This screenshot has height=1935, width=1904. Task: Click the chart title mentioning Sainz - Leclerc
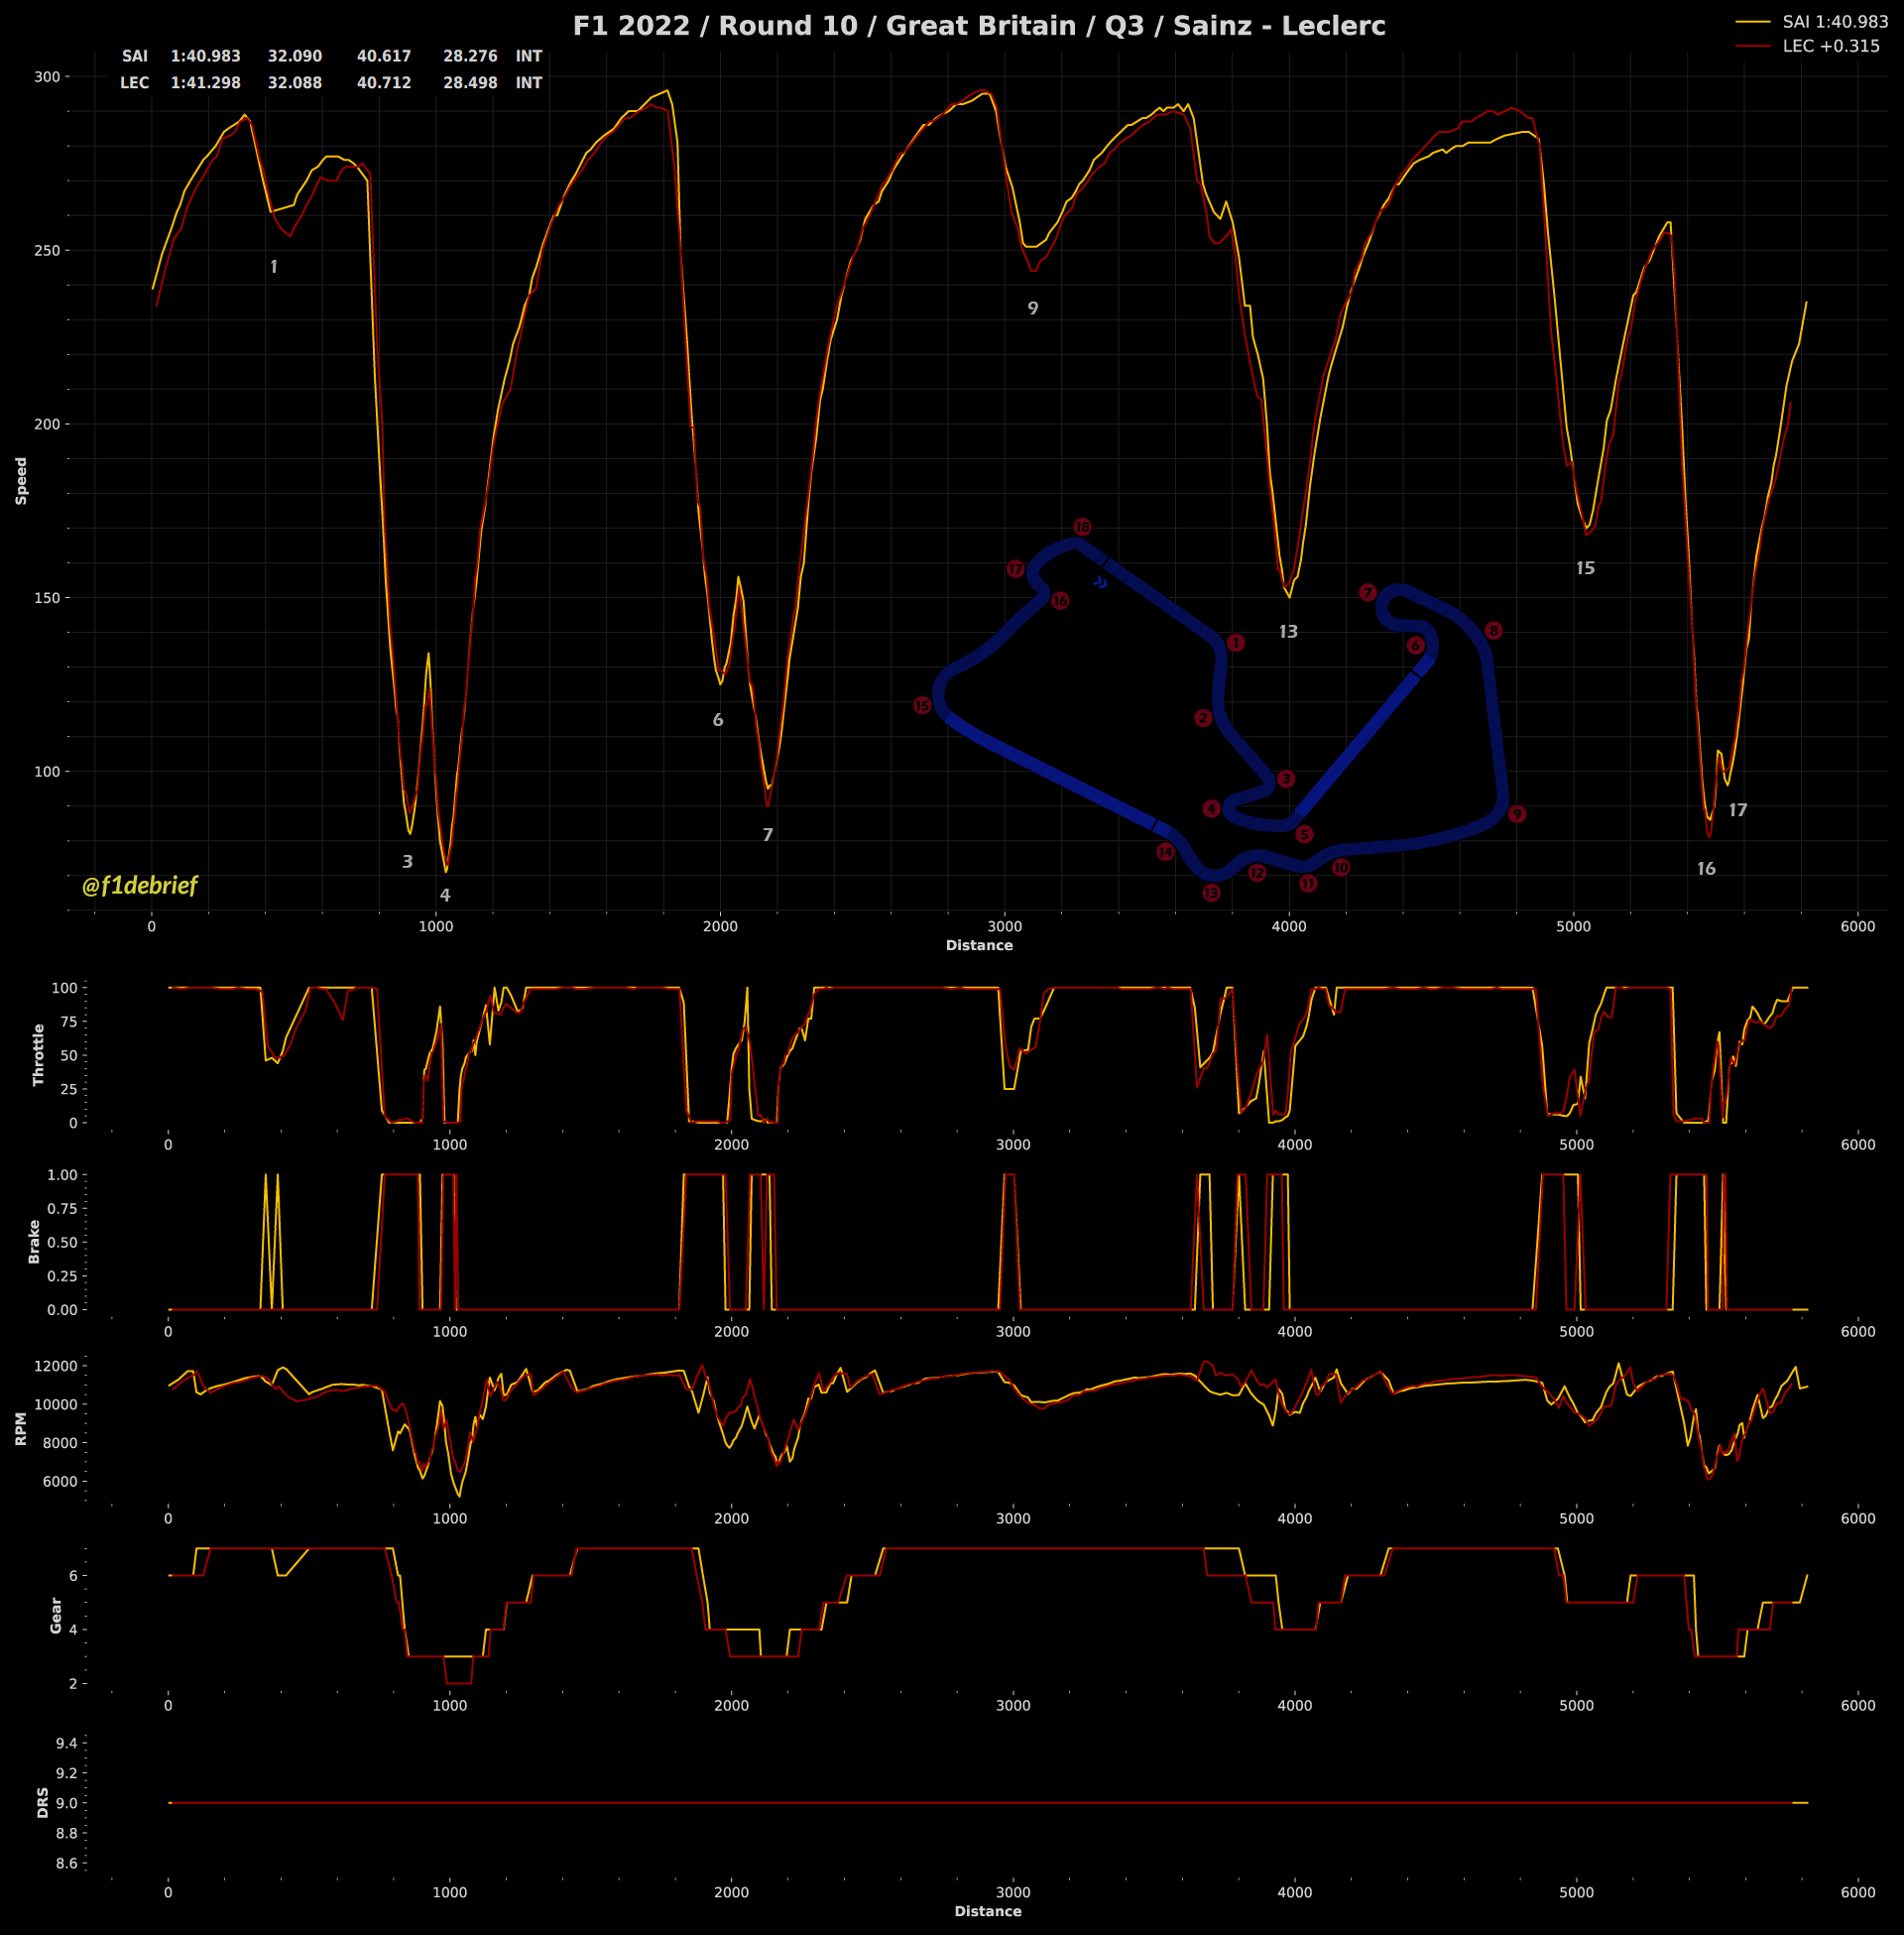(979, 26)
